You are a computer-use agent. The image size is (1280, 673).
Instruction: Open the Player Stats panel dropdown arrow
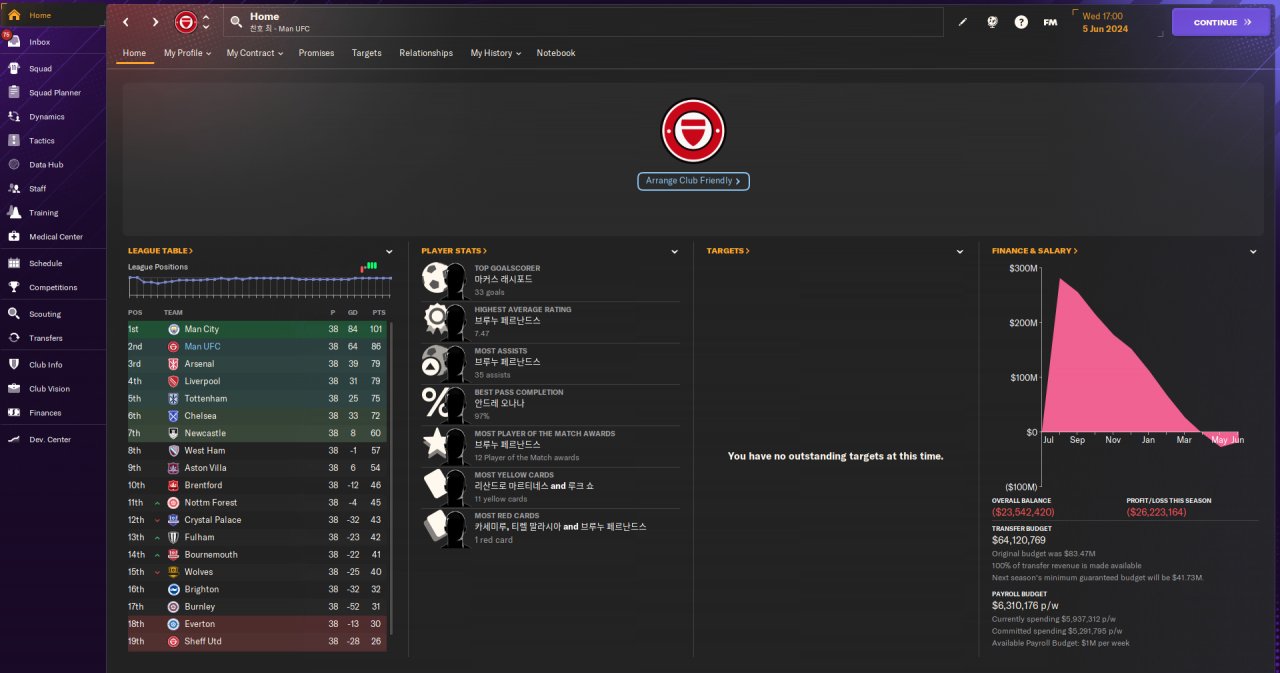coord(675,252)
